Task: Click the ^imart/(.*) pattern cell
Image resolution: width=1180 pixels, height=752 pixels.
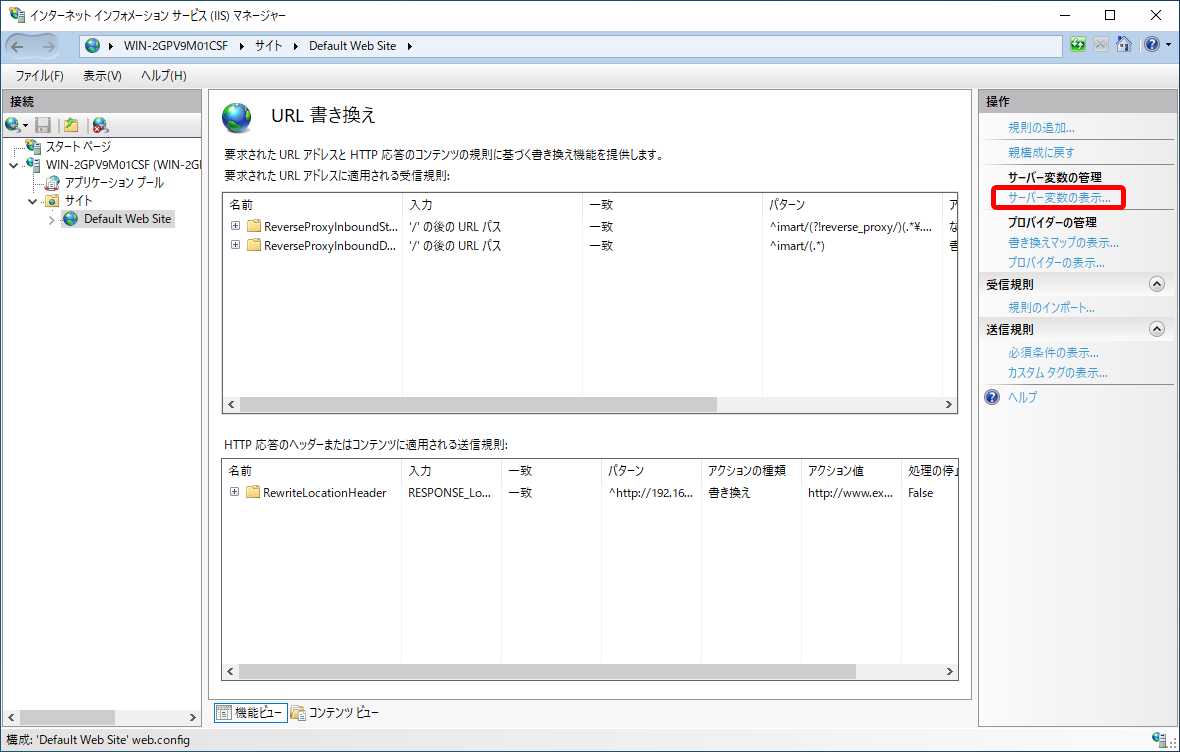Action: (796, 245)
